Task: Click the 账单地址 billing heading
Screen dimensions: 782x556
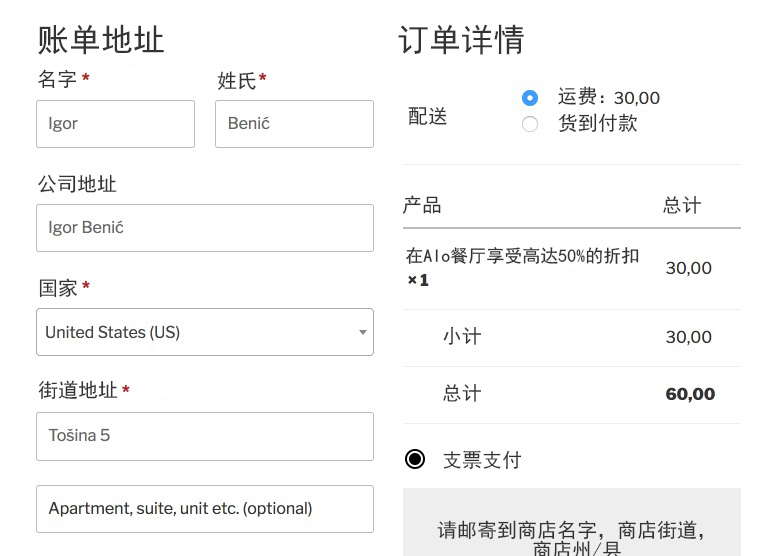Action: (x=101, y=40)
